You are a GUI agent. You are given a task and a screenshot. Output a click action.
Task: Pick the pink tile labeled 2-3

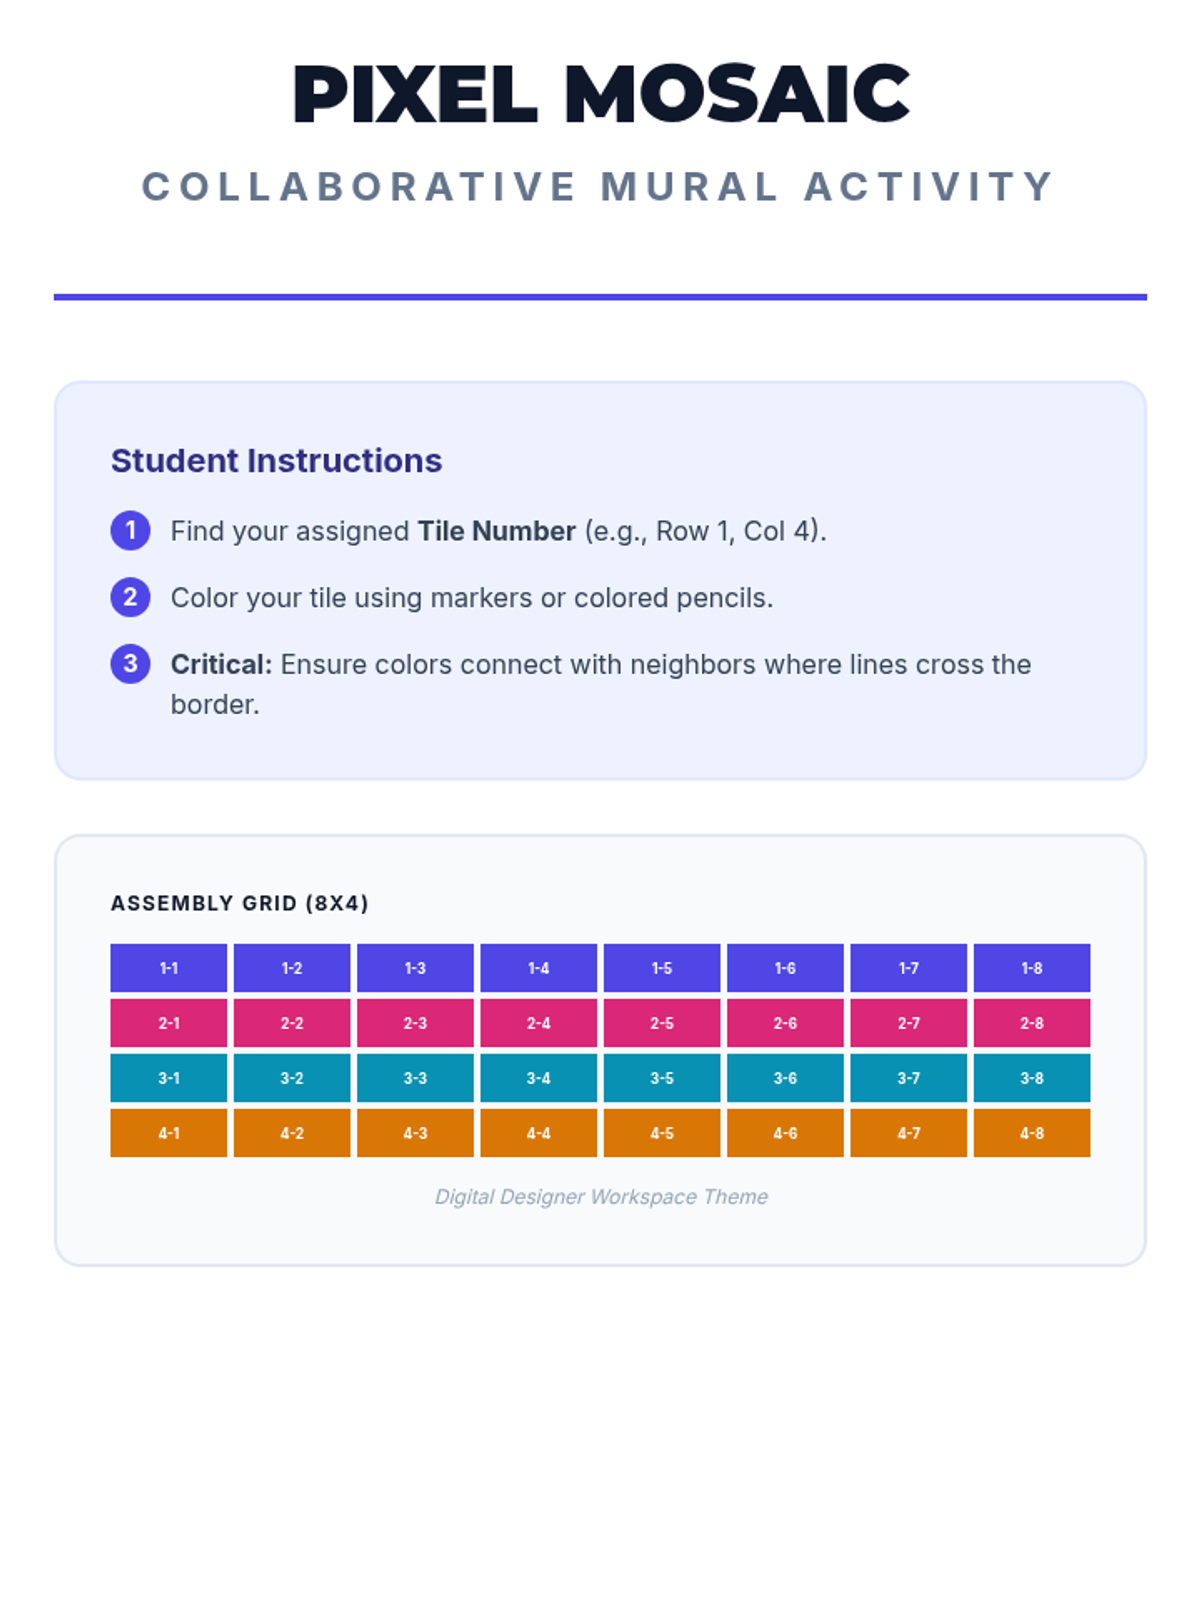tap(415, 1023)
